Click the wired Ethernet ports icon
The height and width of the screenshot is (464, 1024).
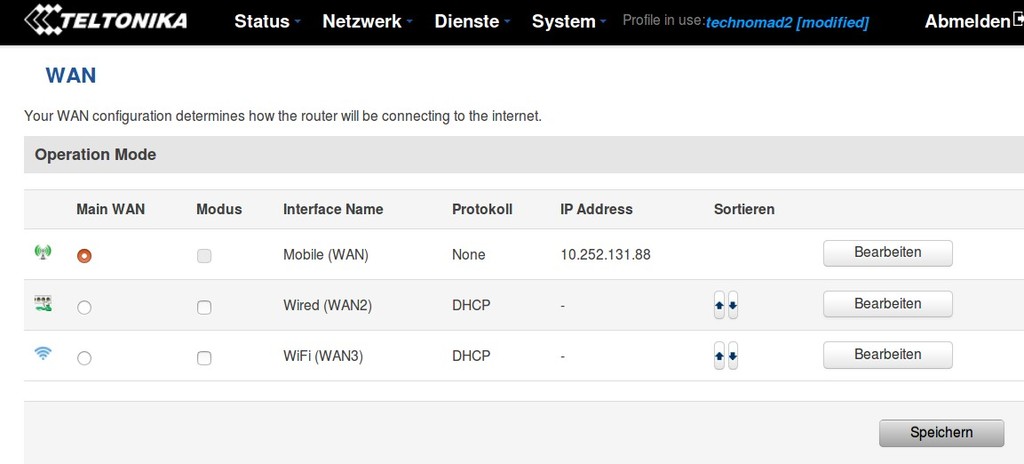click(x=43, y=303)
